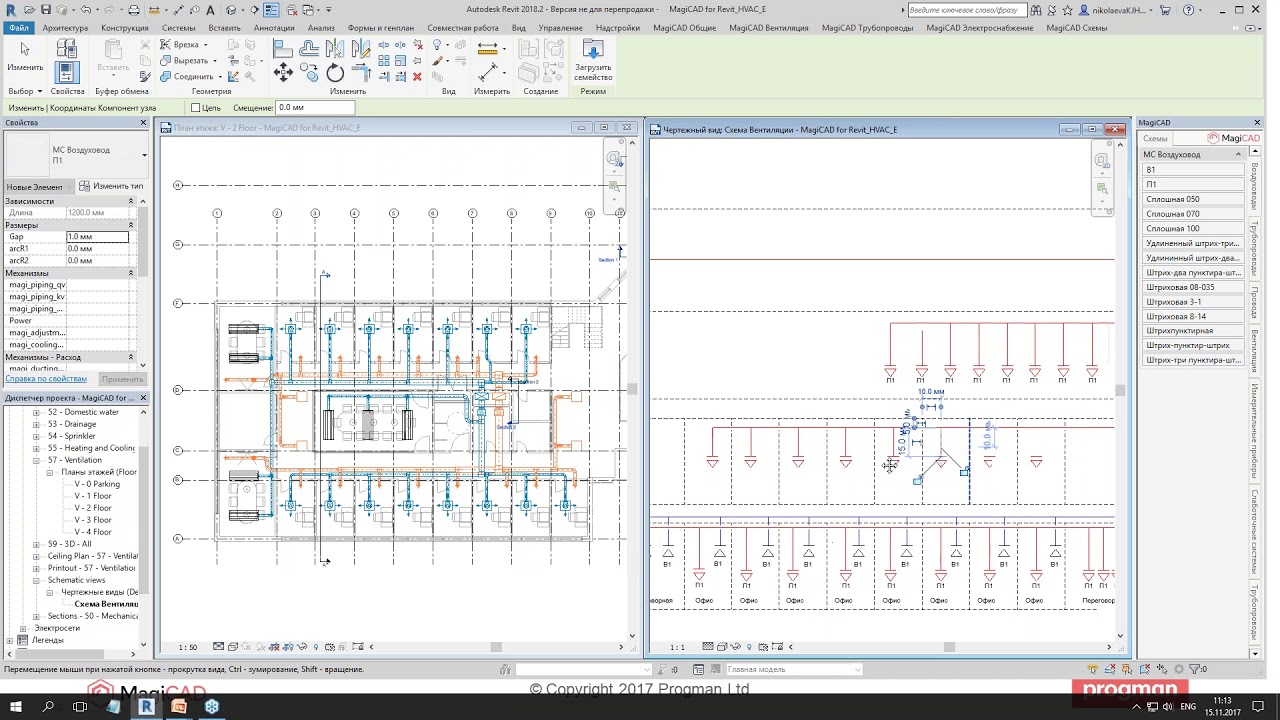Open the Выбор panel dropdown
Image resolution: width=1280 pixels, height=720 pixels.
pyautogui.click(x=25, y=91)
